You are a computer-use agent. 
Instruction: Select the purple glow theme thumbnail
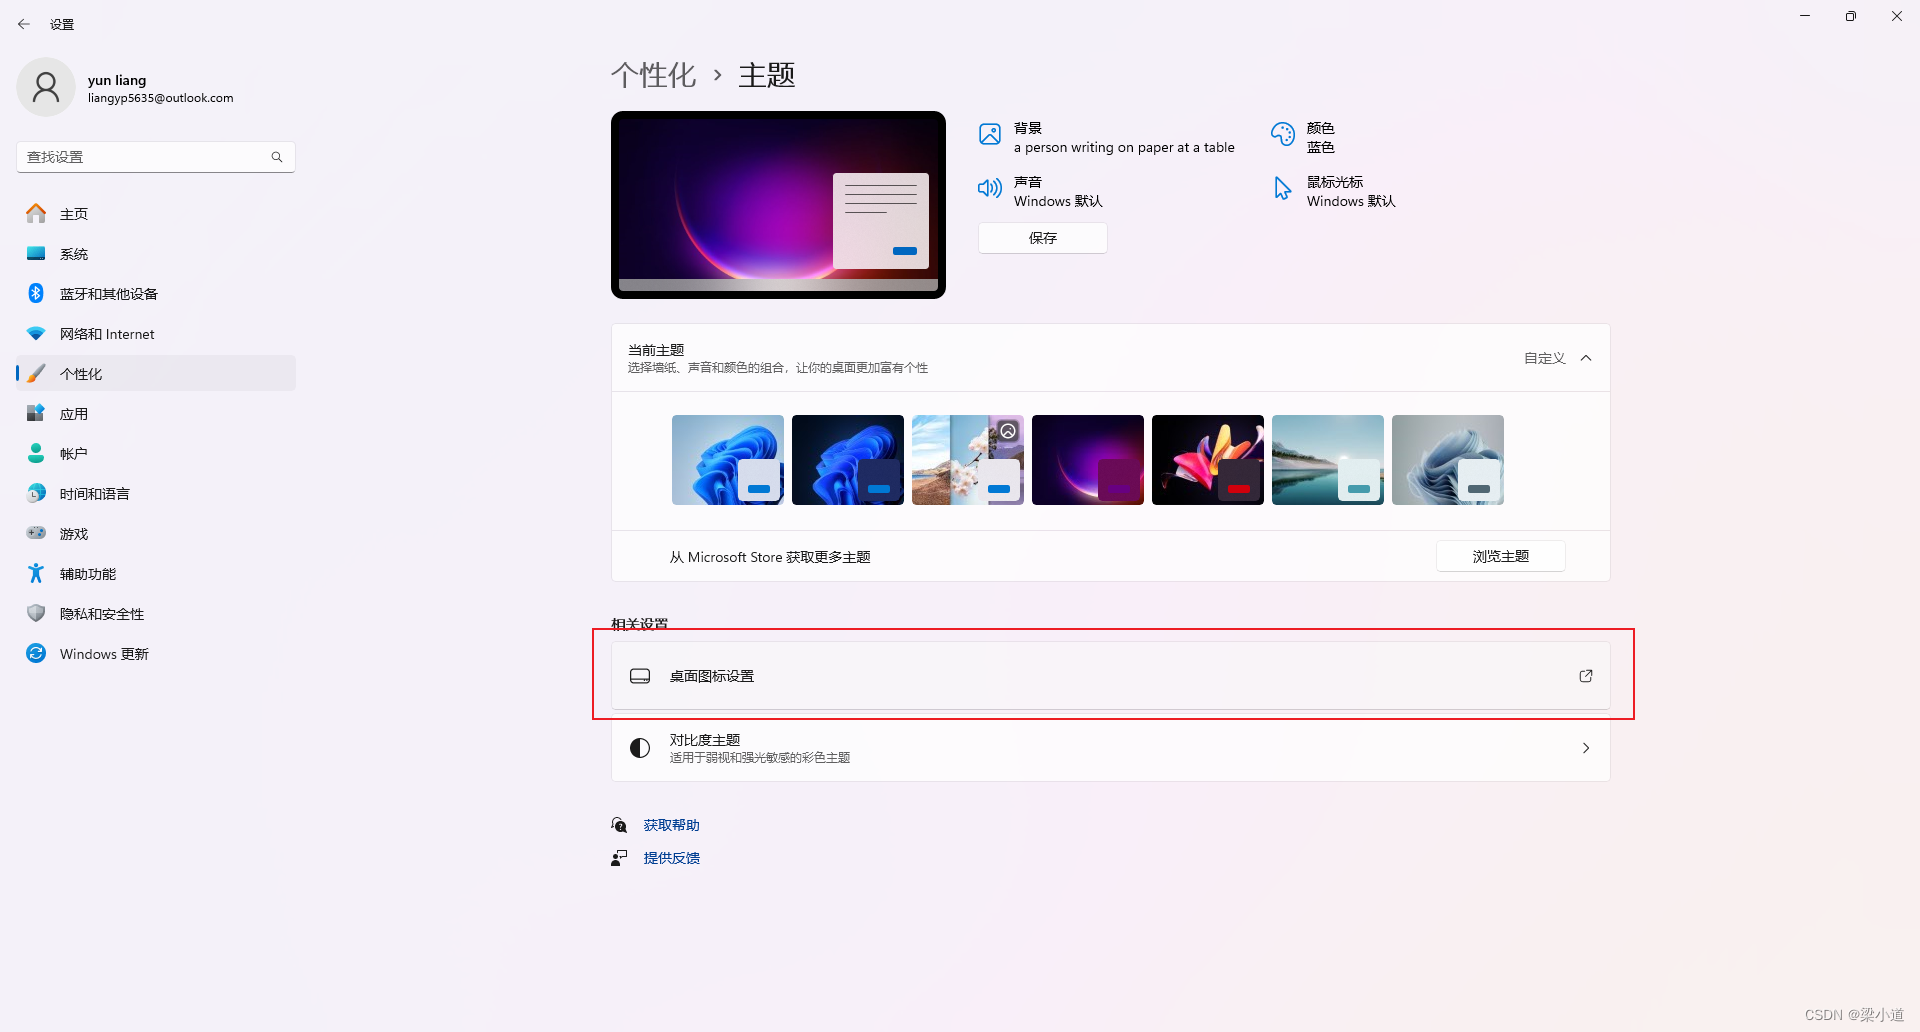click(1088, 460)
